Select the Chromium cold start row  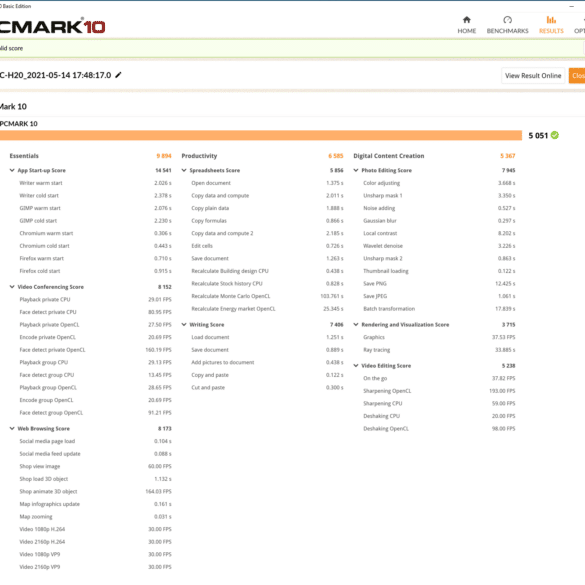tap(95, 246)
